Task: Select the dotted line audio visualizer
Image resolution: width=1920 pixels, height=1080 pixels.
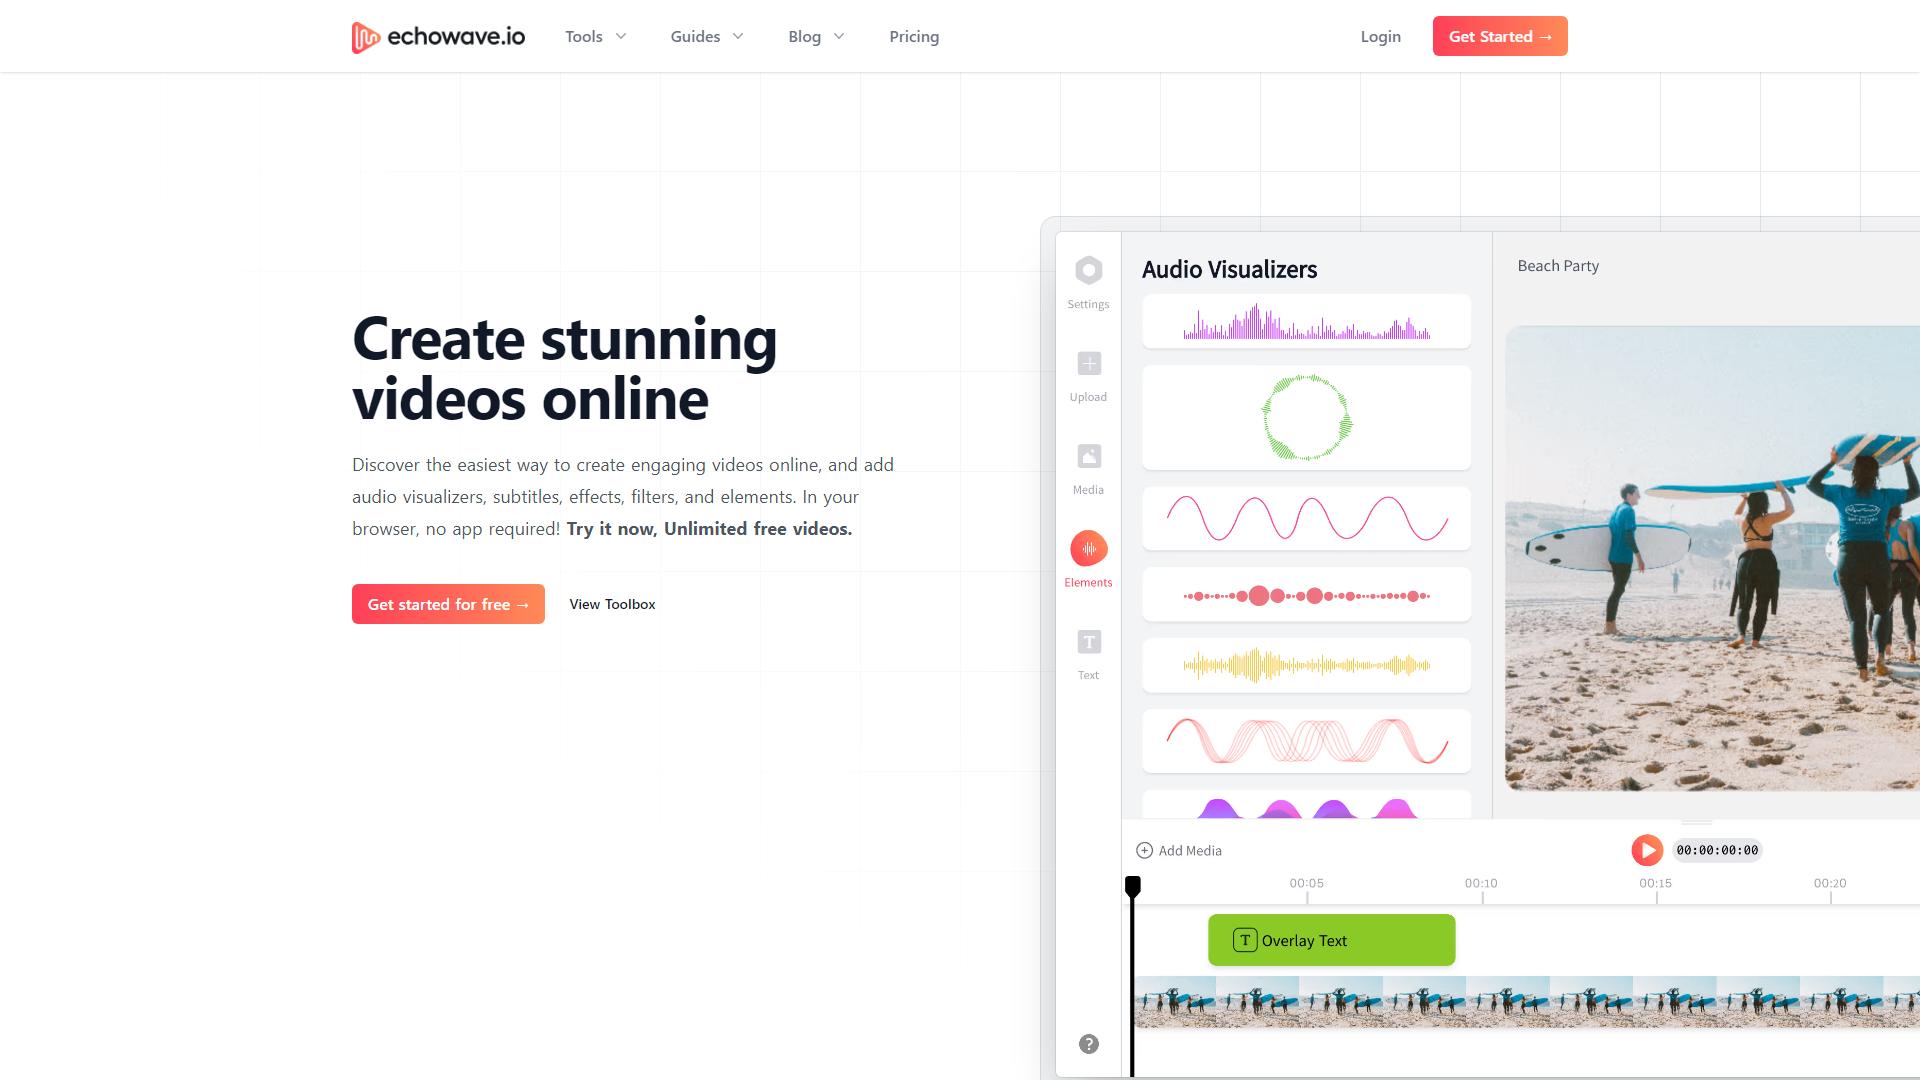Action: click(x=1305, y=596)
